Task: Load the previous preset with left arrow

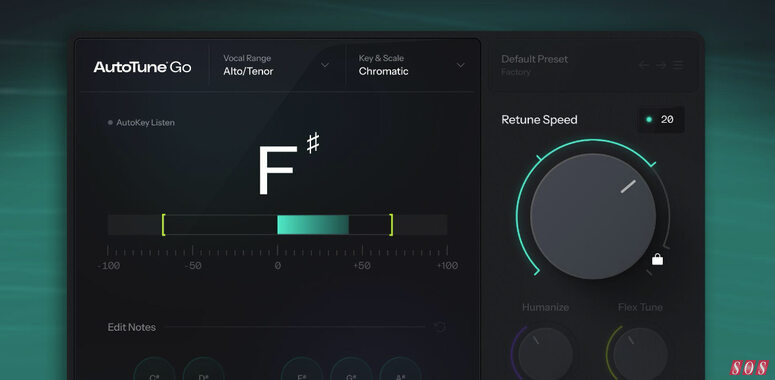Action: tap(644, 65)
